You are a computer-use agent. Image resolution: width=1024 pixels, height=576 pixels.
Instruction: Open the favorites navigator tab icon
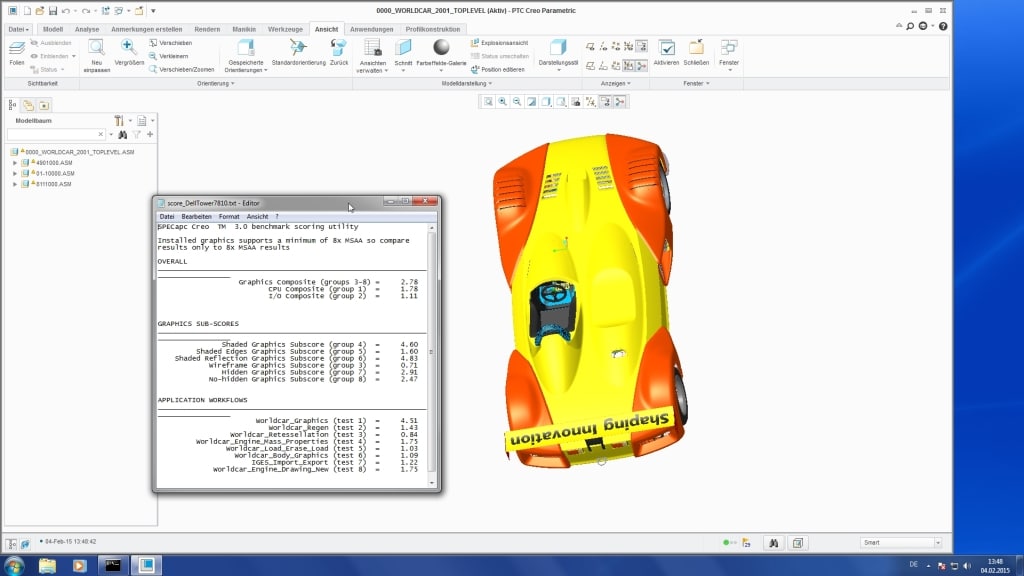pos(44,105)
